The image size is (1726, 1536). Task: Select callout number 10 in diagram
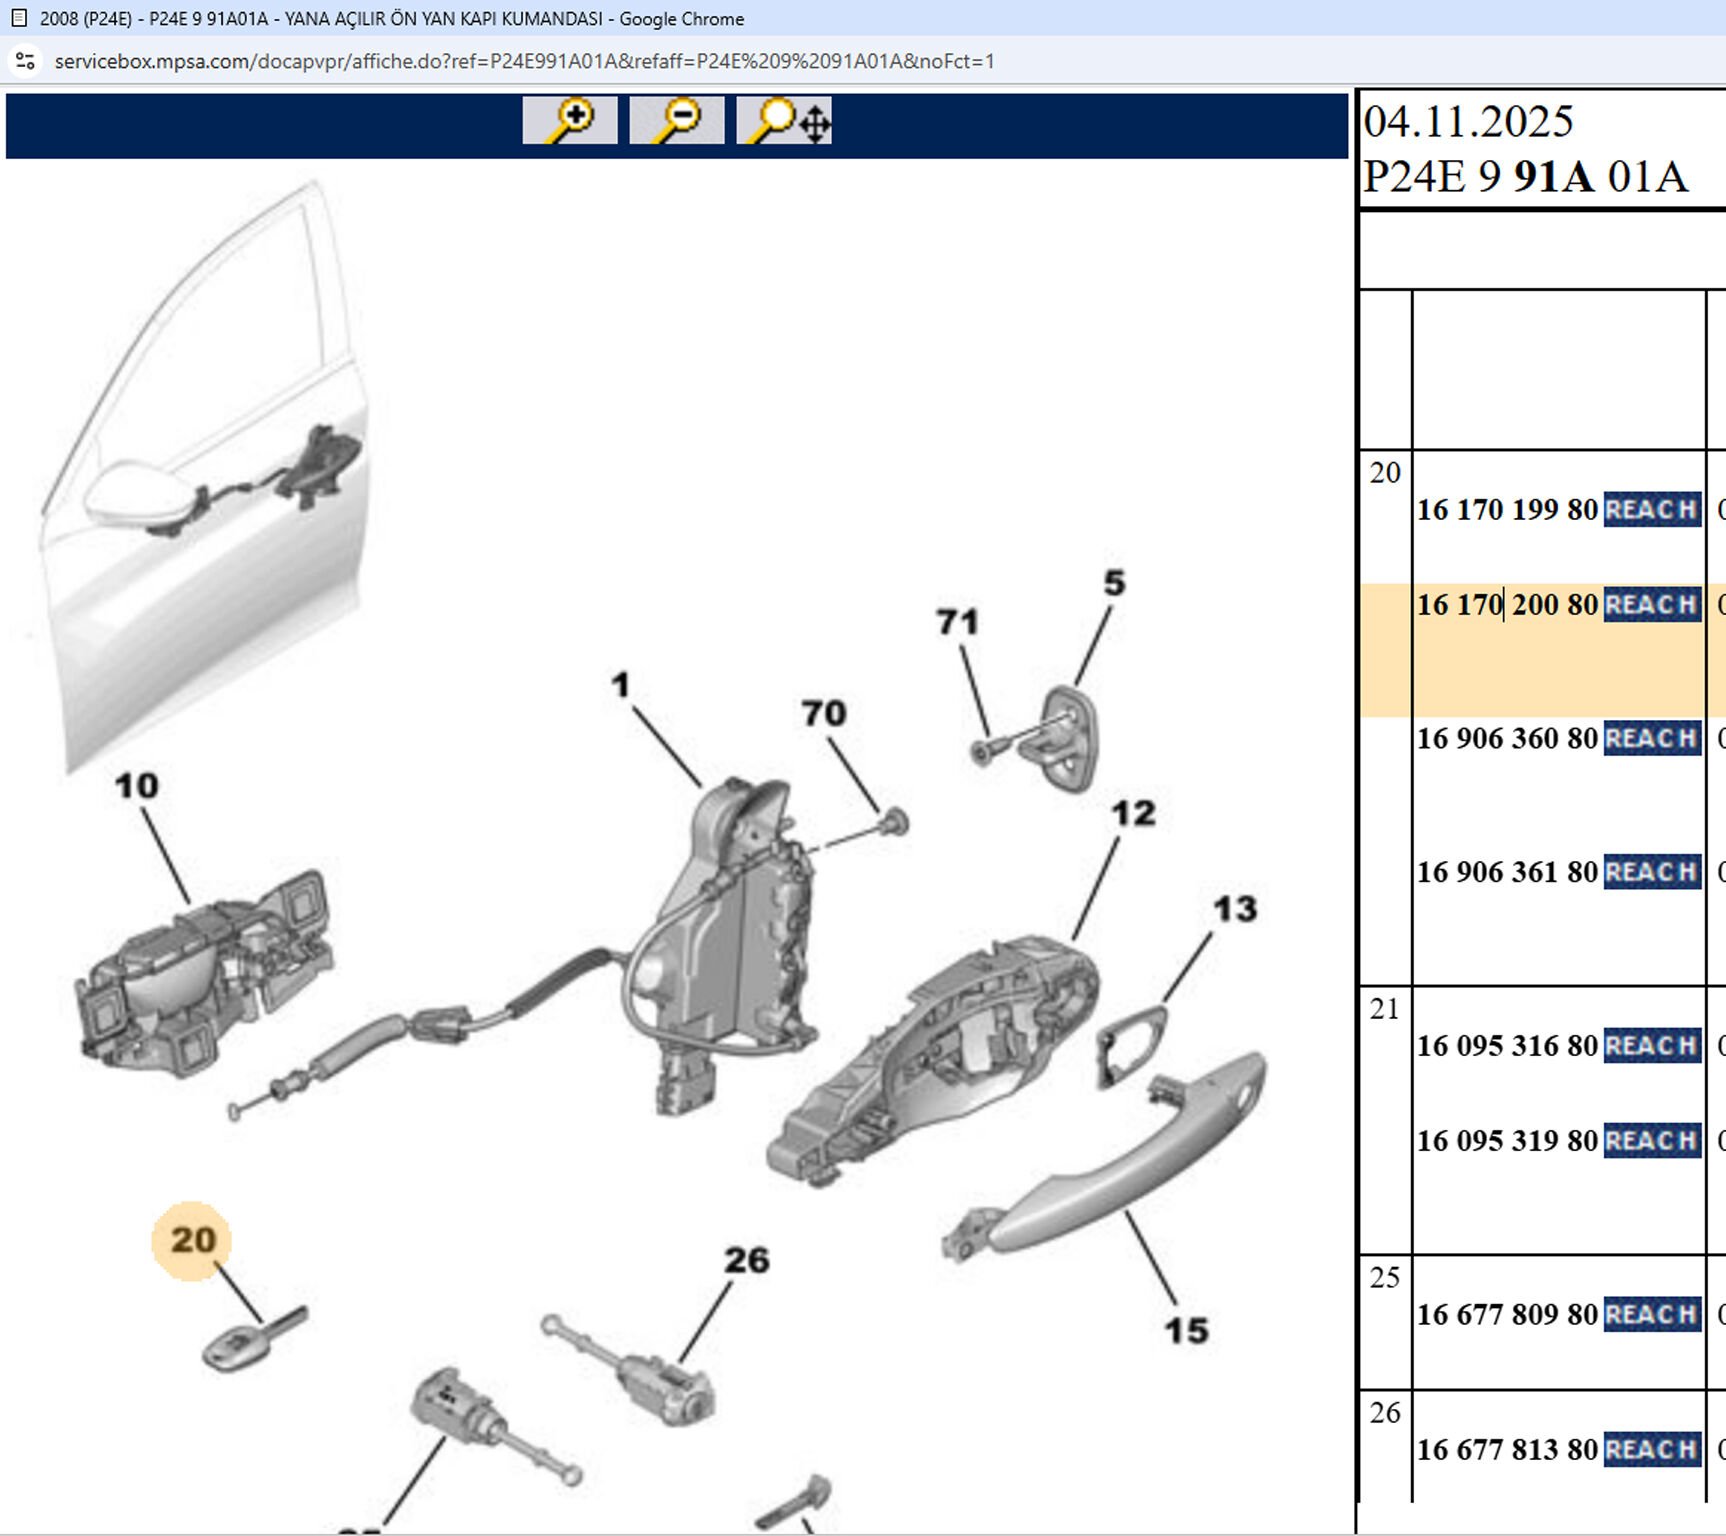(136, 786)
